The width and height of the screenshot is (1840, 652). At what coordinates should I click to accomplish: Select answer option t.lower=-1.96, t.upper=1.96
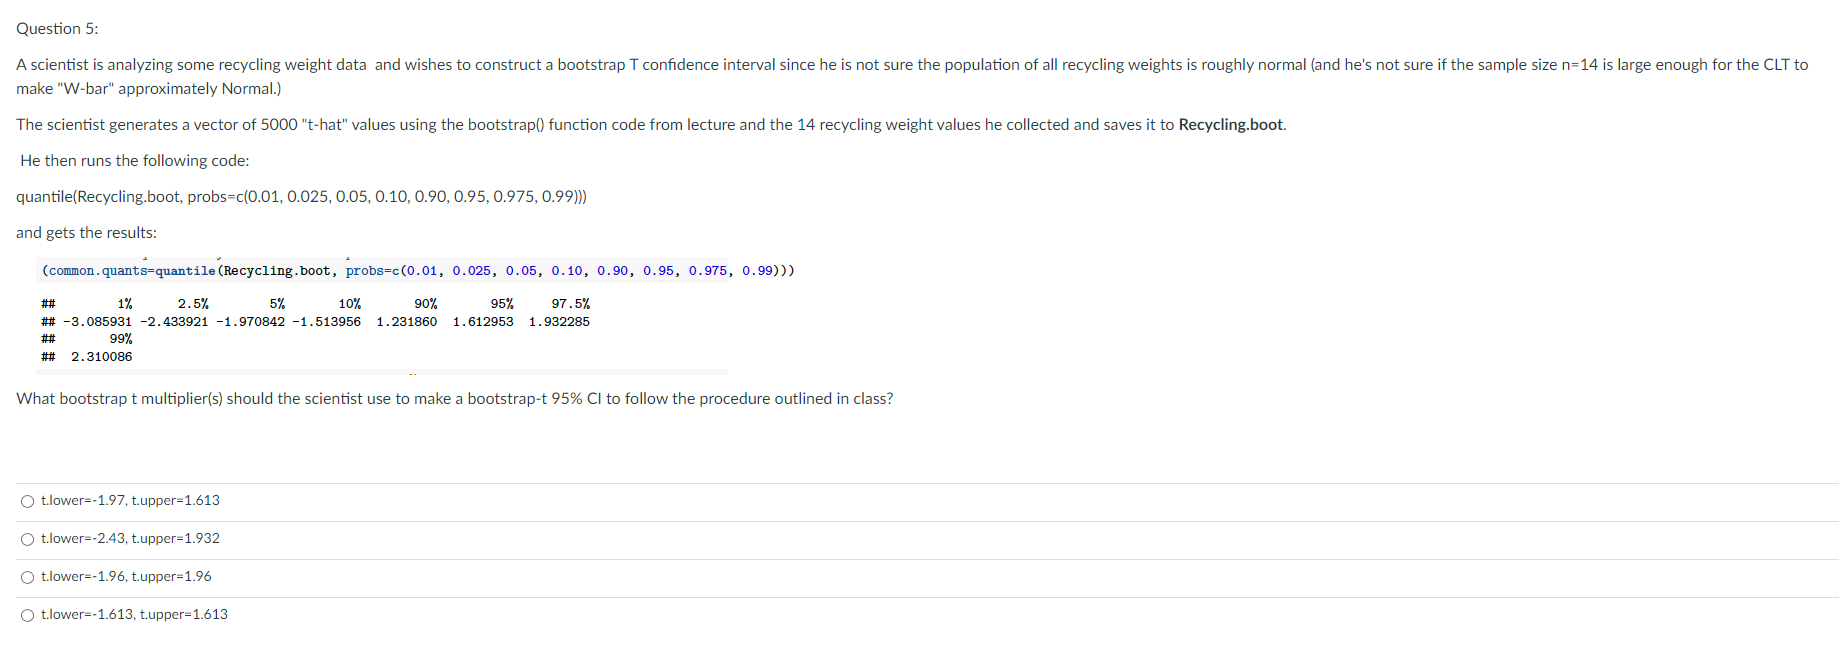125,576
